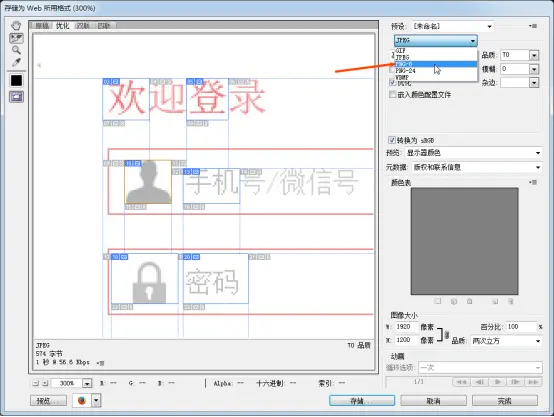Choose JPEG from the format list
This screenshot has height=417, width=554.
(436, 57)
